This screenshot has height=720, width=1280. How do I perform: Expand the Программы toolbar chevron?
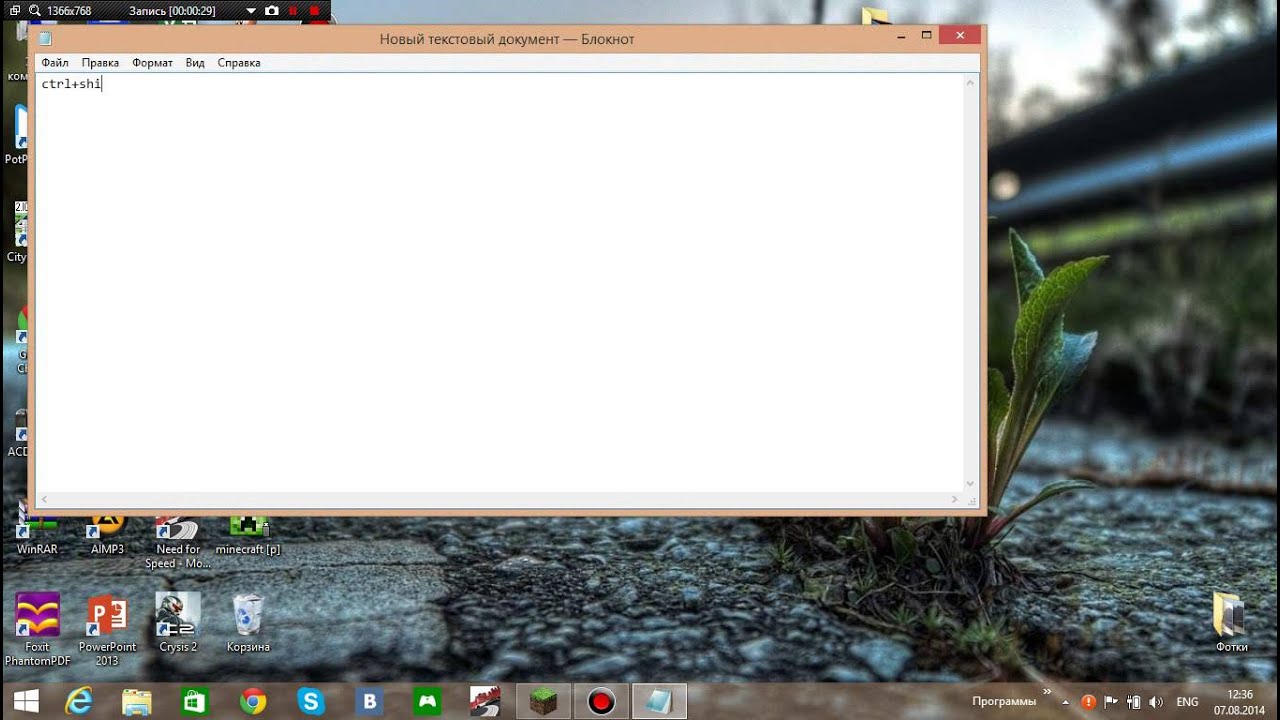pyautogui.click(x=1048, y=691)
